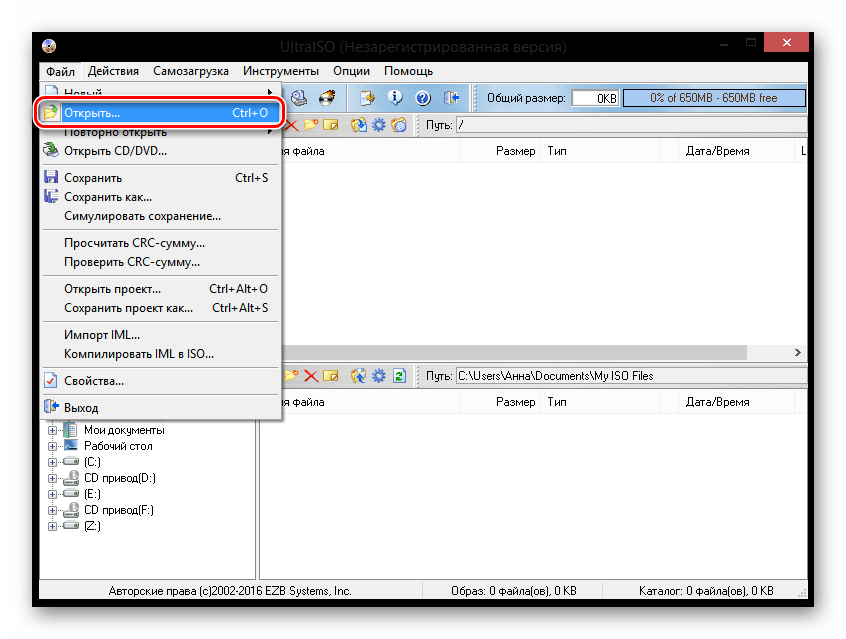The width and height of the screenshot is (846, 639).
Task: Click the add files icon in the upper image toolbar
Action: click(358, 125)
